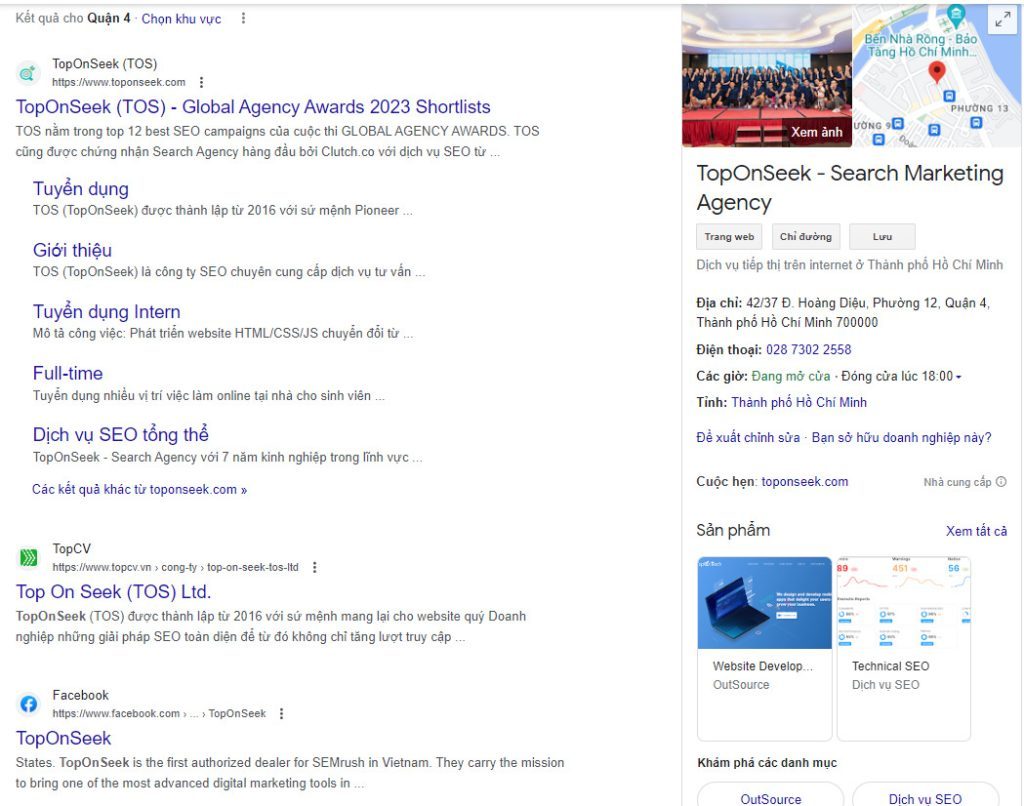The image size is (1024, 806).
Task: Select the Trang web tab
Action: tap(728, 236)
